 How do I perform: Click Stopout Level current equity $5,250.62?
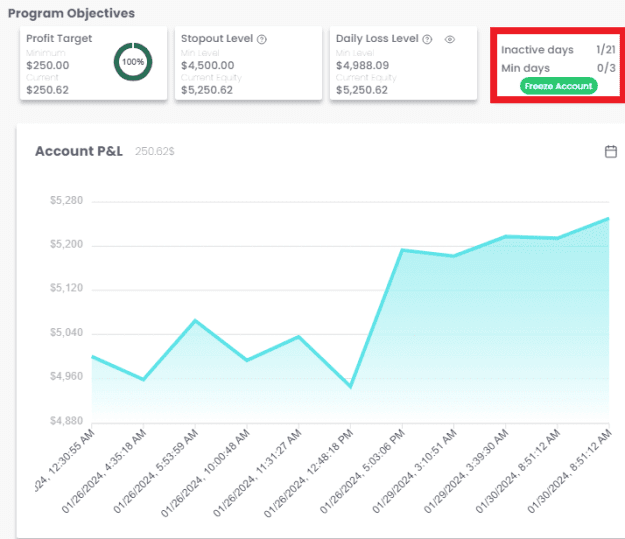pos(207,90)
